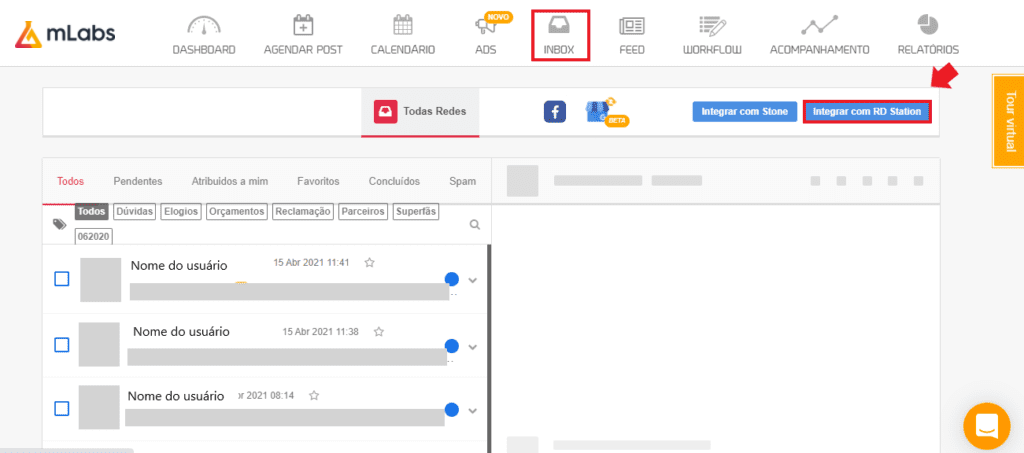Click the tags label icon

point(59,225)
